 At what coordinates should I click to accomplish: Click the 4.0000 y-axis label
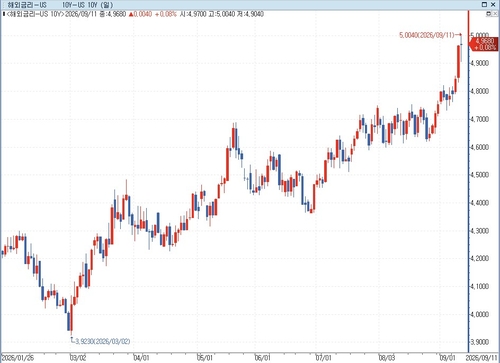click(x=479, y=314)
